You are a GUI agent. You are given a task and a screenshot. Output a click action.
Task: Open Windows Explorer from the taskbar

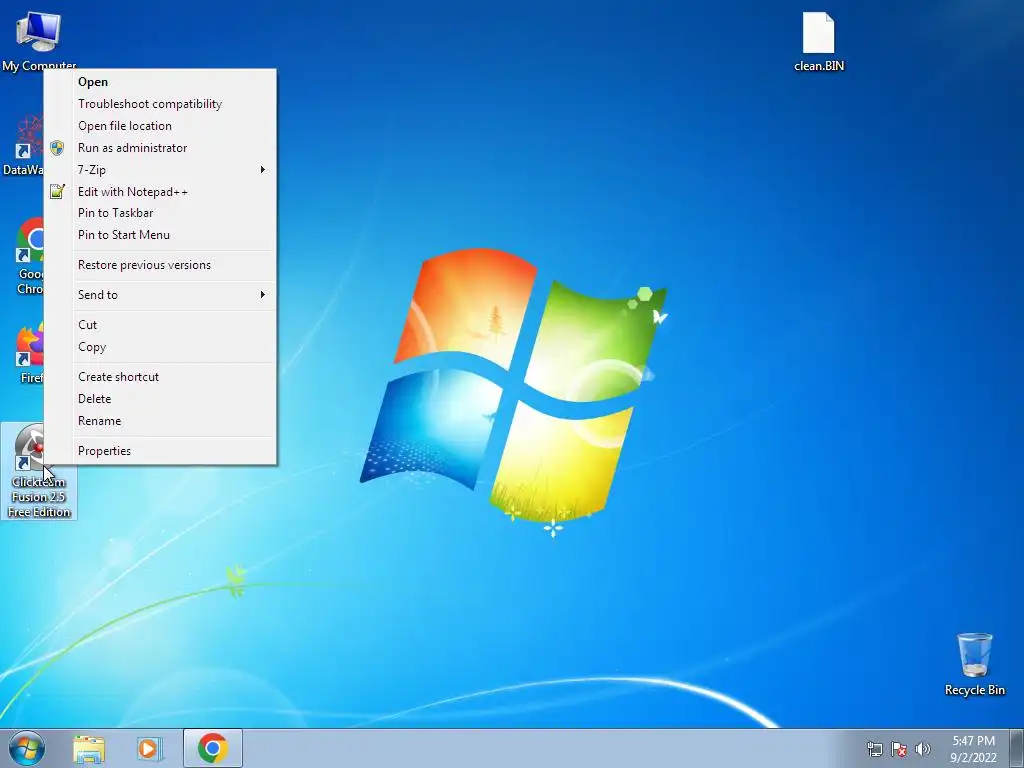(89, 748)
